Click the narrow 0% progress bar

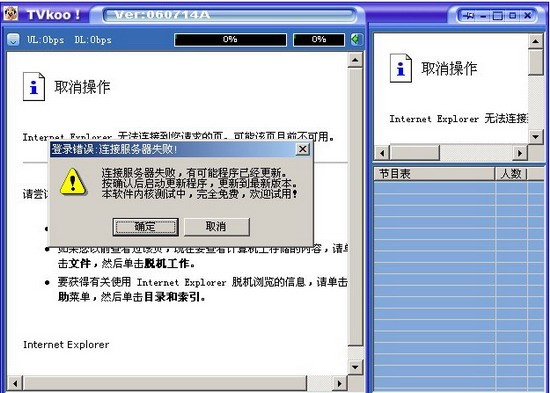pyautogui.click(x=319, y=39)
